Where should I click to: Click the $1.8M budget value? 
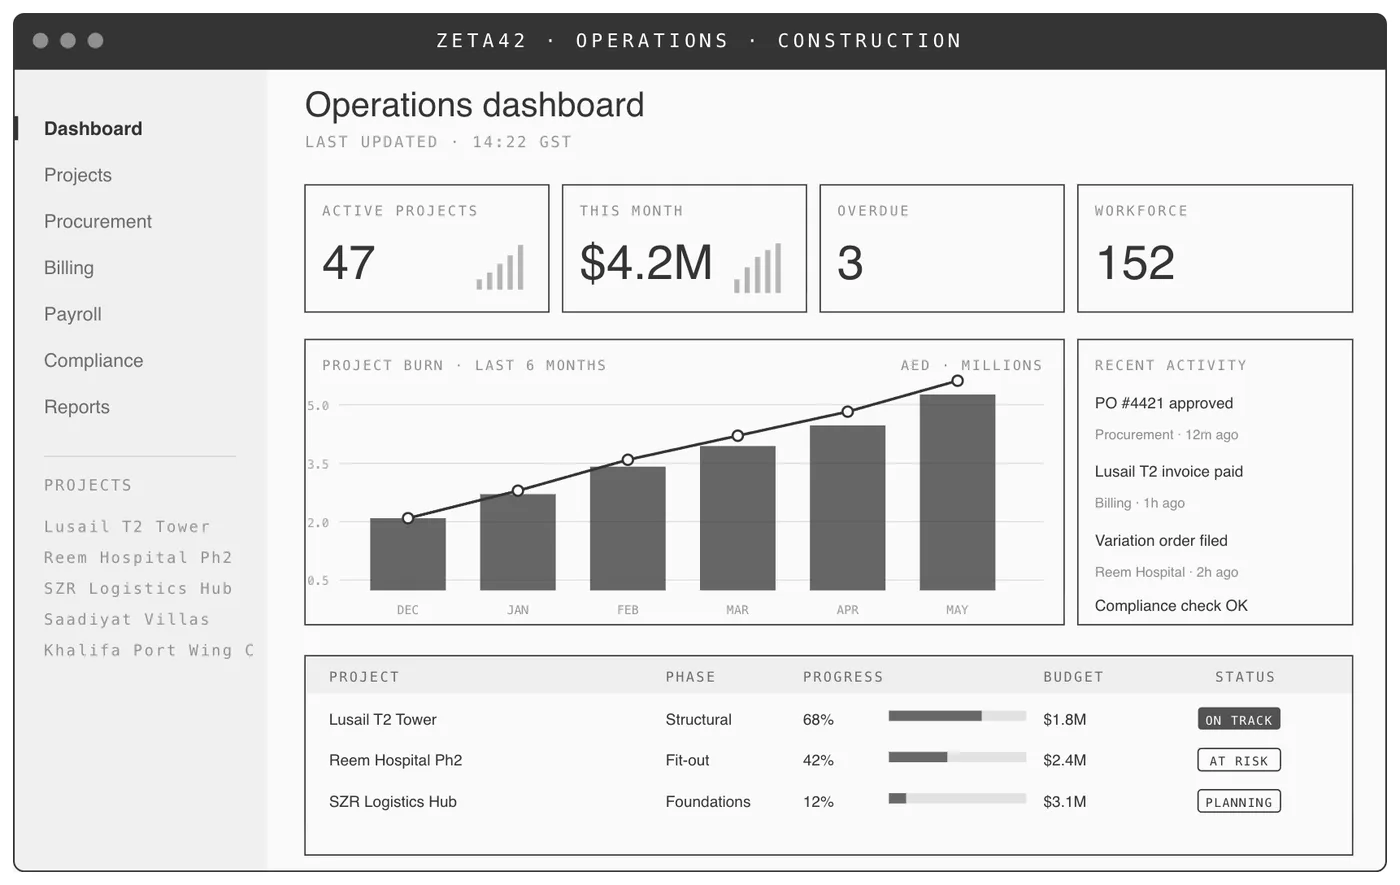tap(1065, 720)
